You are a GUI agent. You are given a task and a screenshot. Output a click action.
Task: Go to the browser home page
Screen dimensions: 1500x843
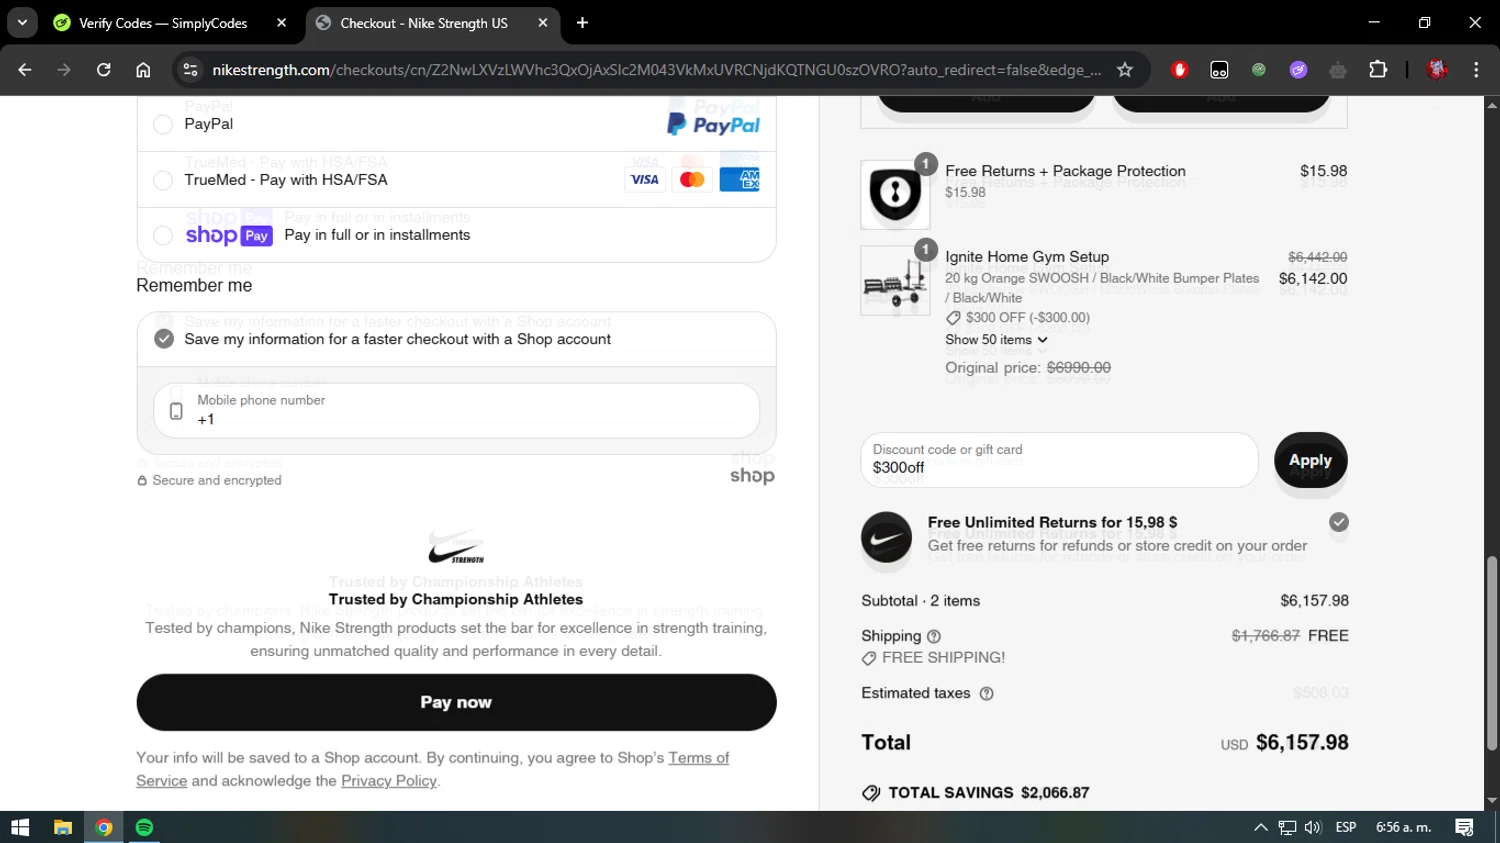pos(143,70)
